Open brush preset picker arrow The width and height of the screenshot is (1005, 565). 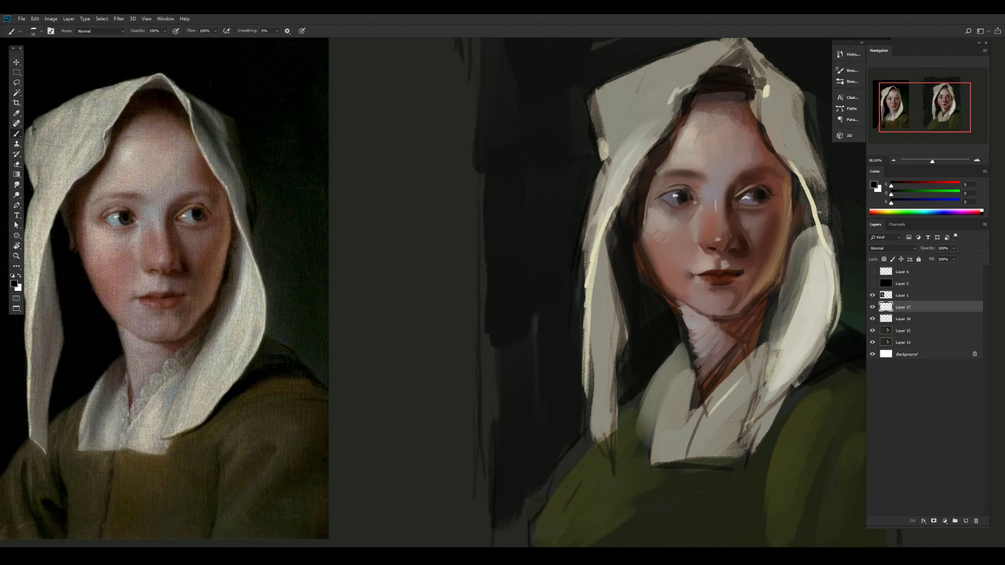tap(41, 31)
